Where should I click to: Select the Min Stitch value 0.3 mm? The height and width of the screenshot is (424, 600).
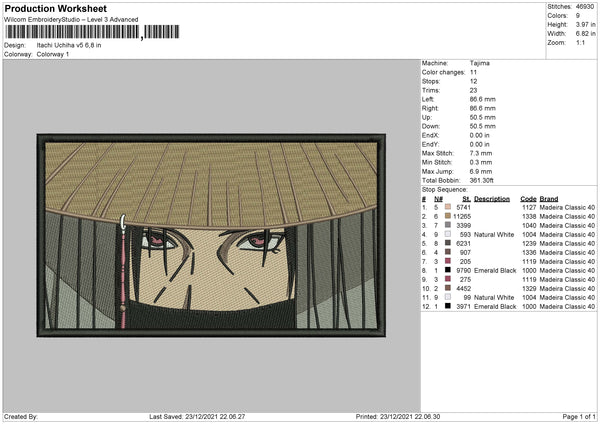(x=481, y=162)
